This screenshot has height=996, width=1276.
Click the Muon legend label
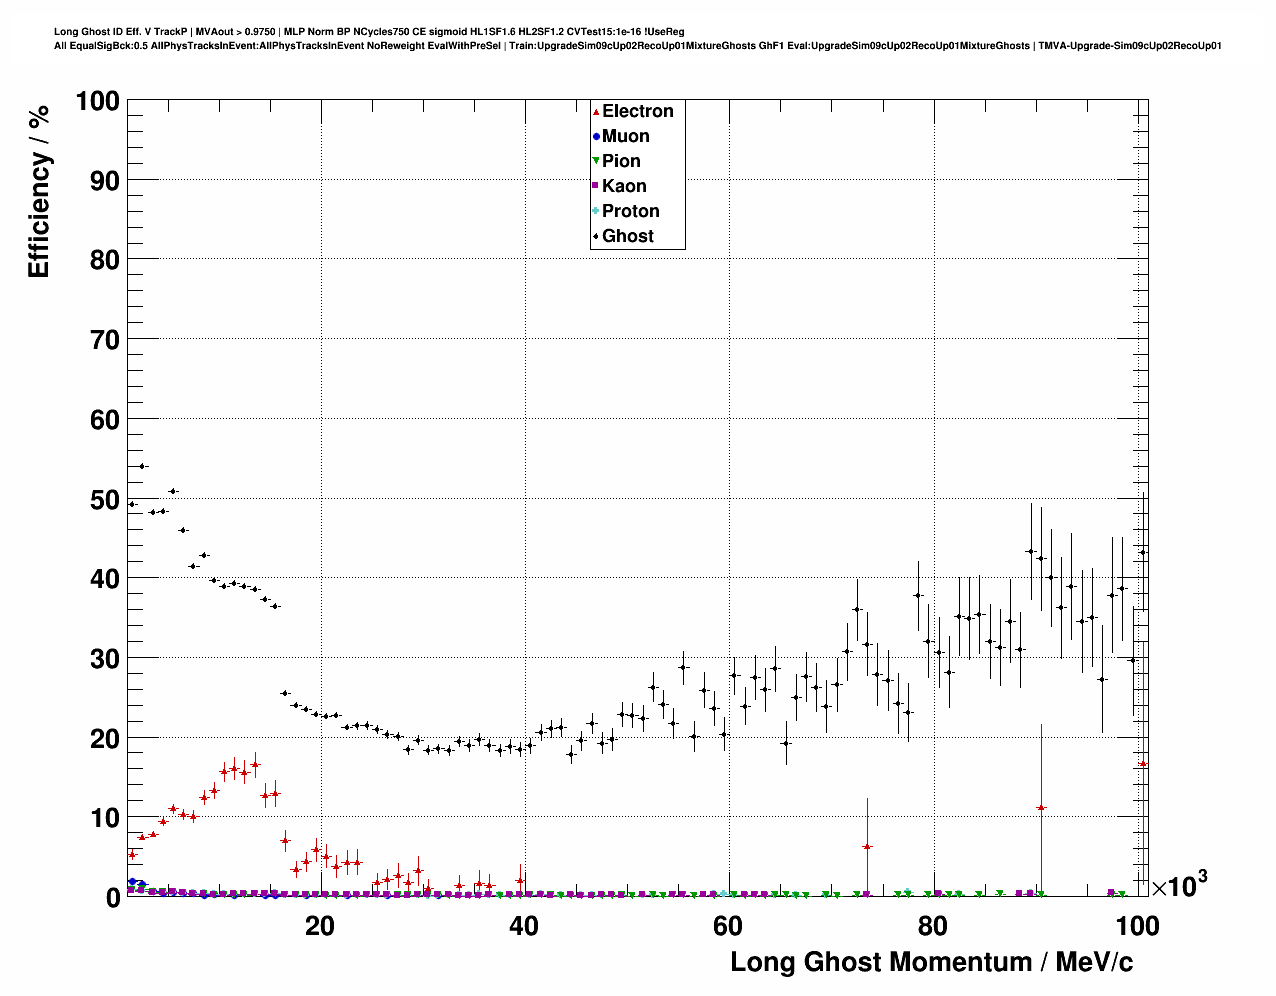[x=625, y=136]
